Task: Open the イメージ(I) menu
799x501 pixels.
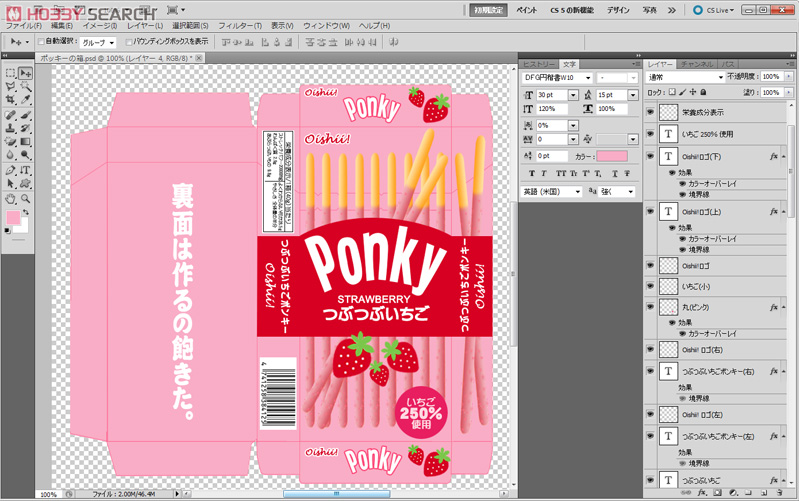Action: (100, 25)
